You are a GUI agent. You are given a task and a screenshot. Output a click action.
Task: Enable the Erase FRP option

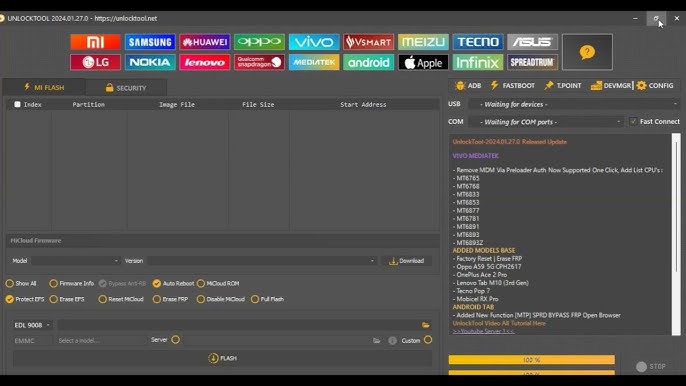157,299
